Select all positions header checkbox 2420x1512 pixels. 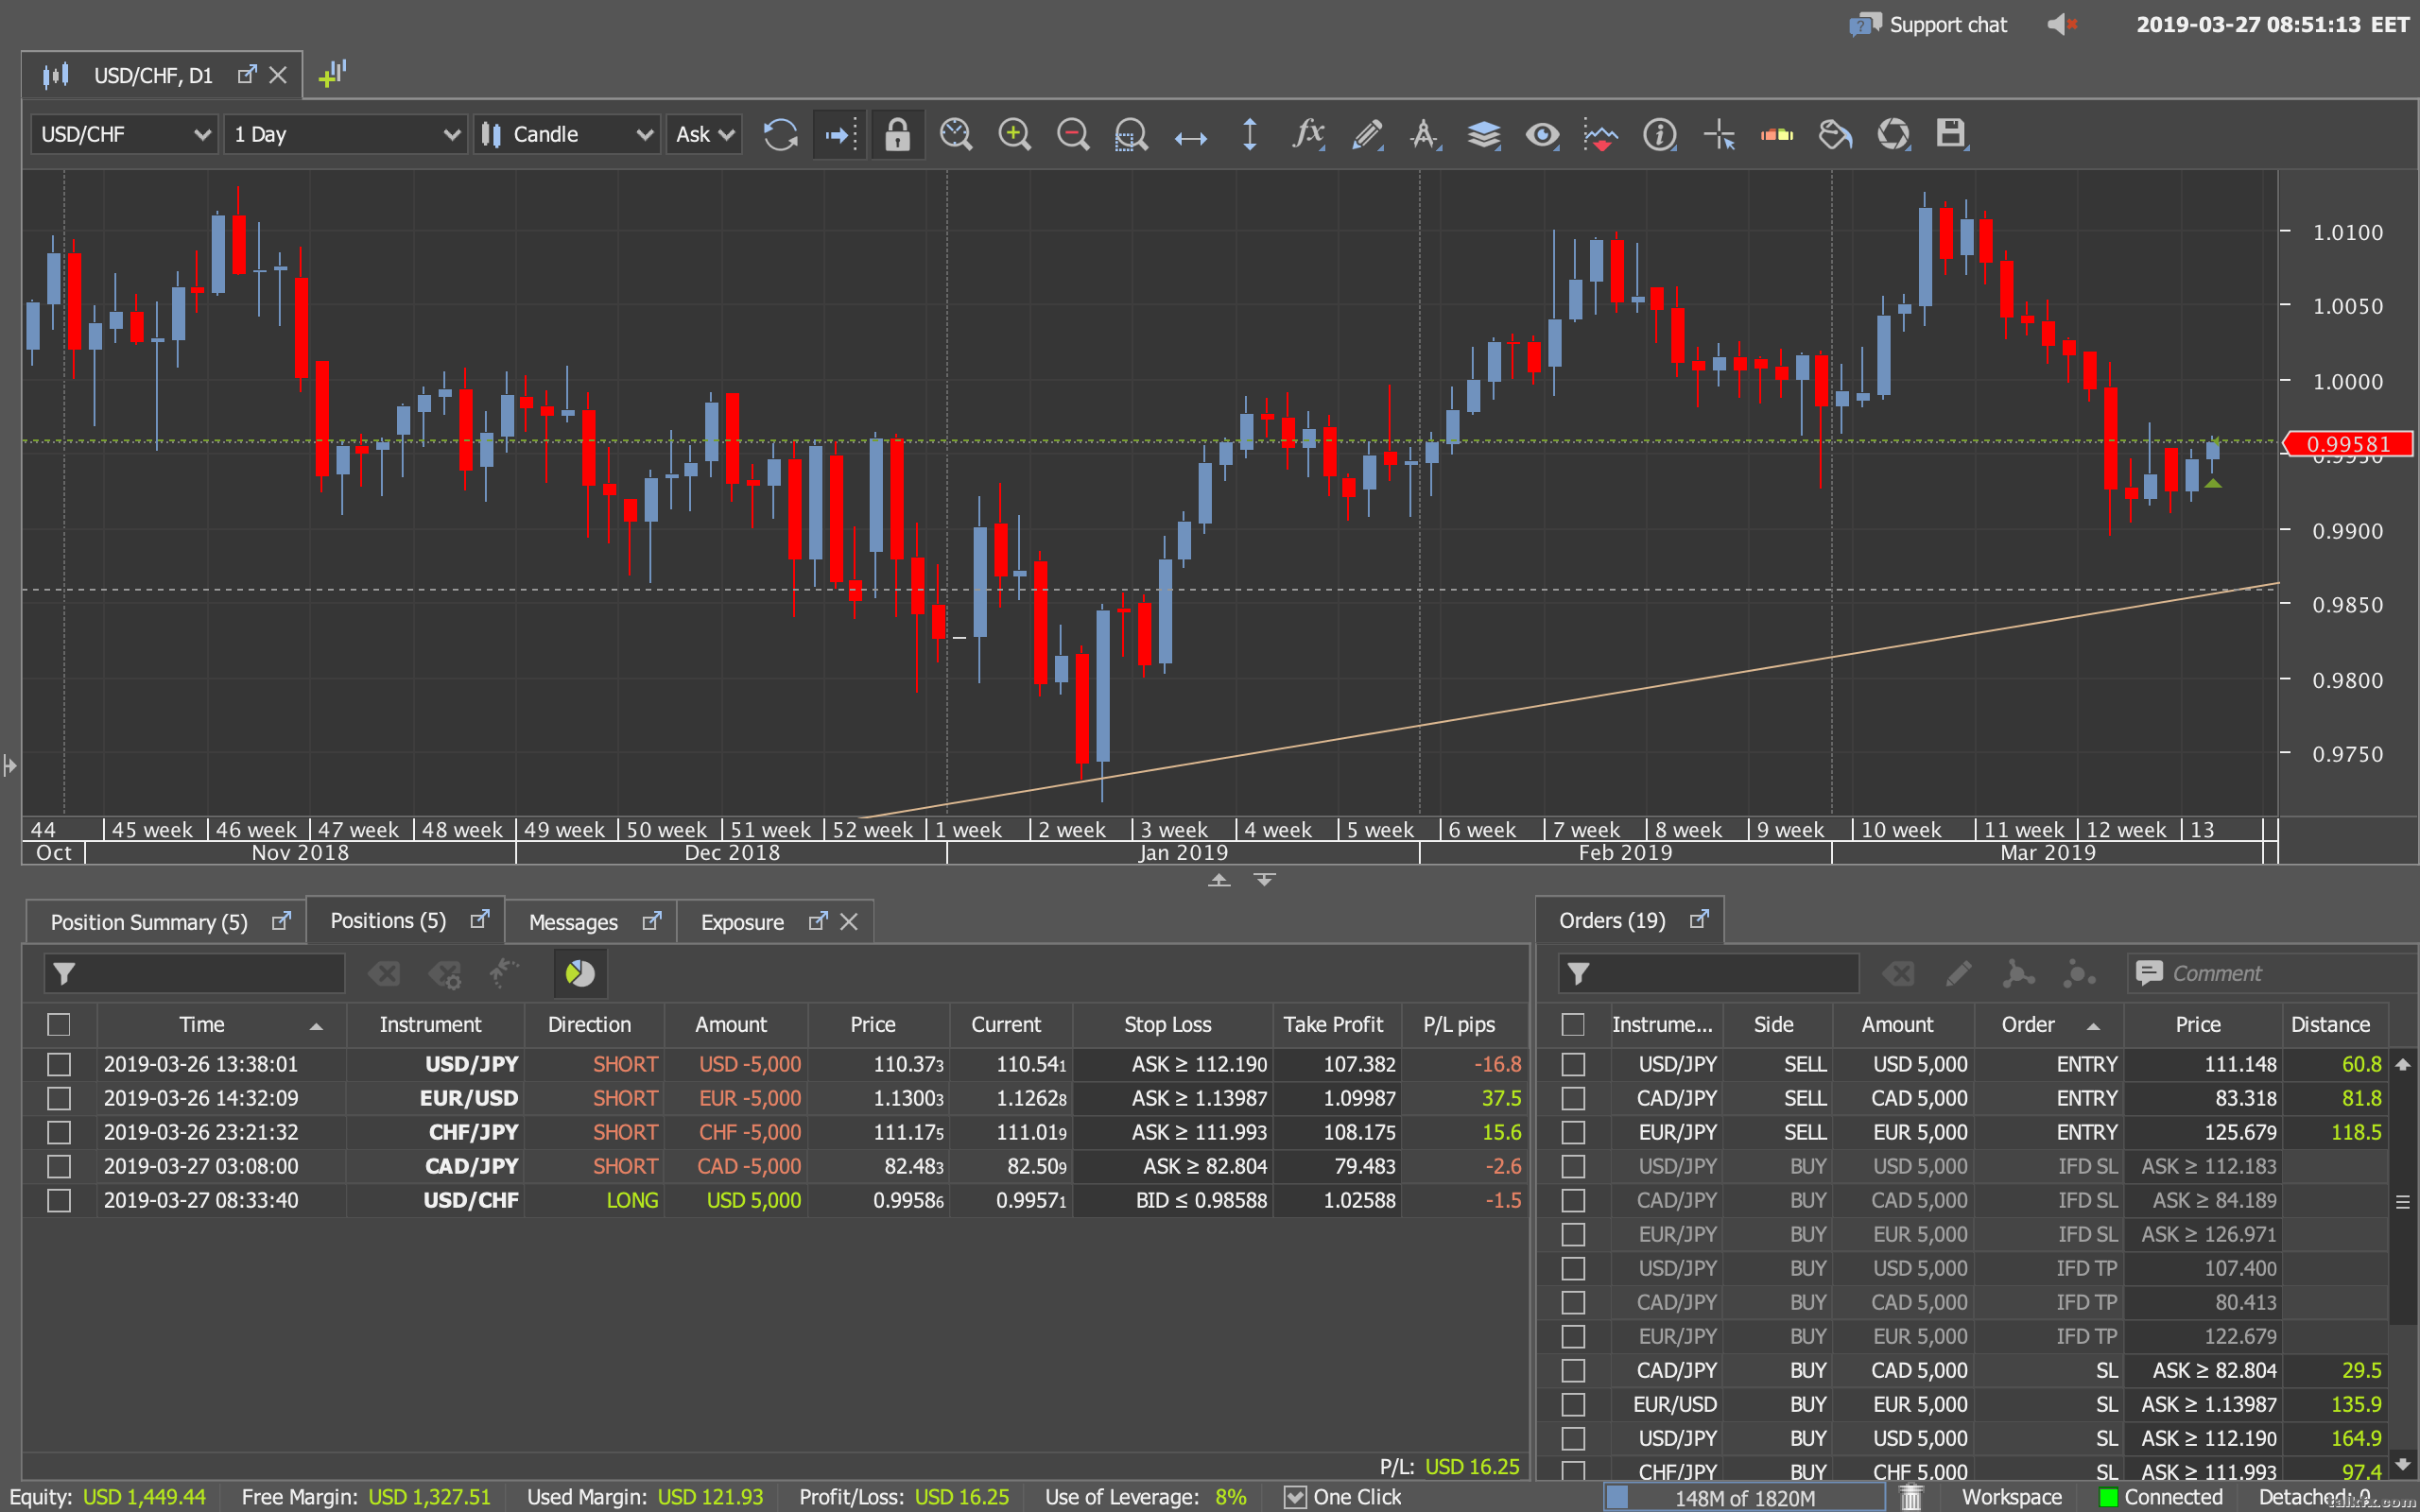point(59,1025)
